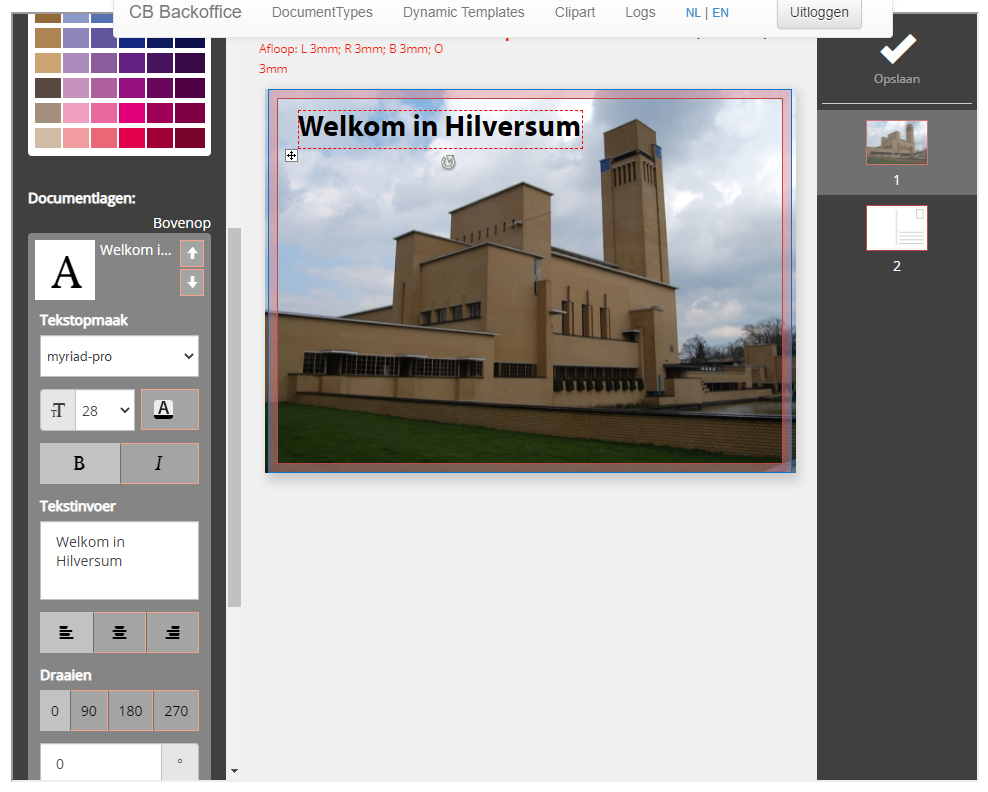
Task: Set rotation to 0 degrees
Action: pos(55,711)
